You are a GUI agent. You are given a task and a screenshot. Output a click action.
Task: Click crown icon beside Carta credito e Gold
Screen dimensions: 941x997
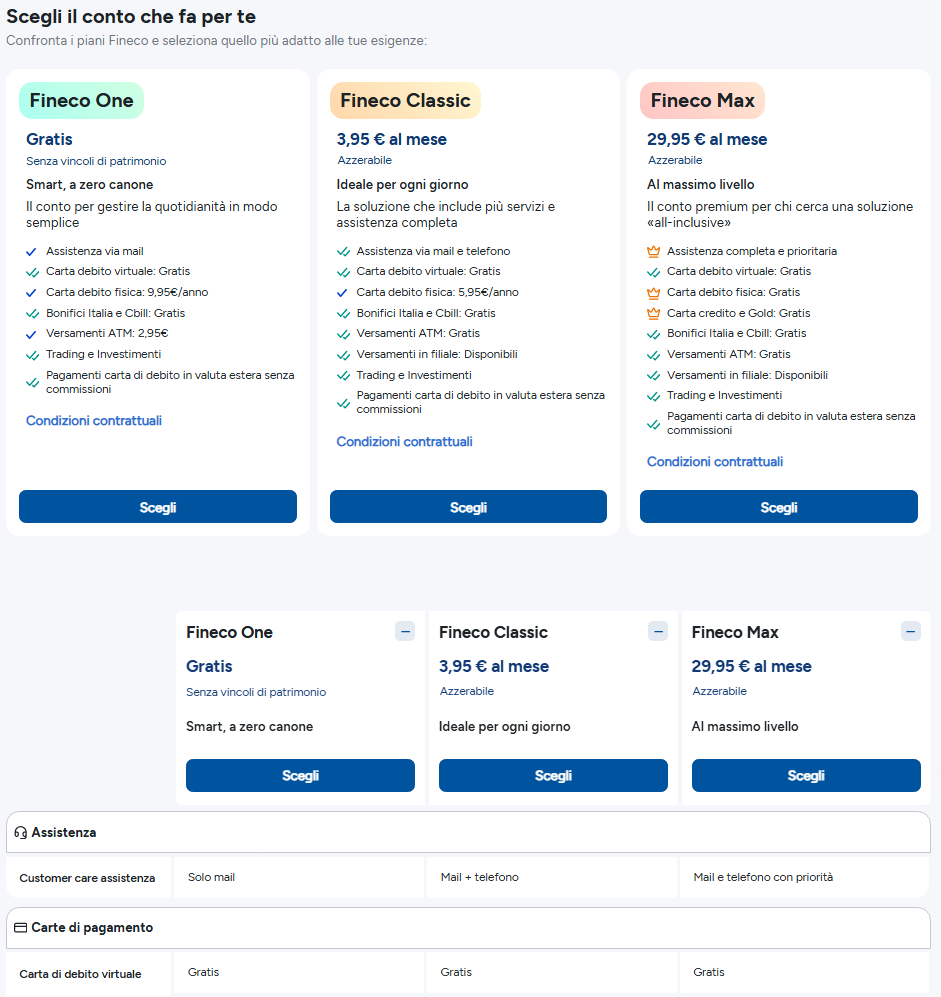click(x=653, y=313)
